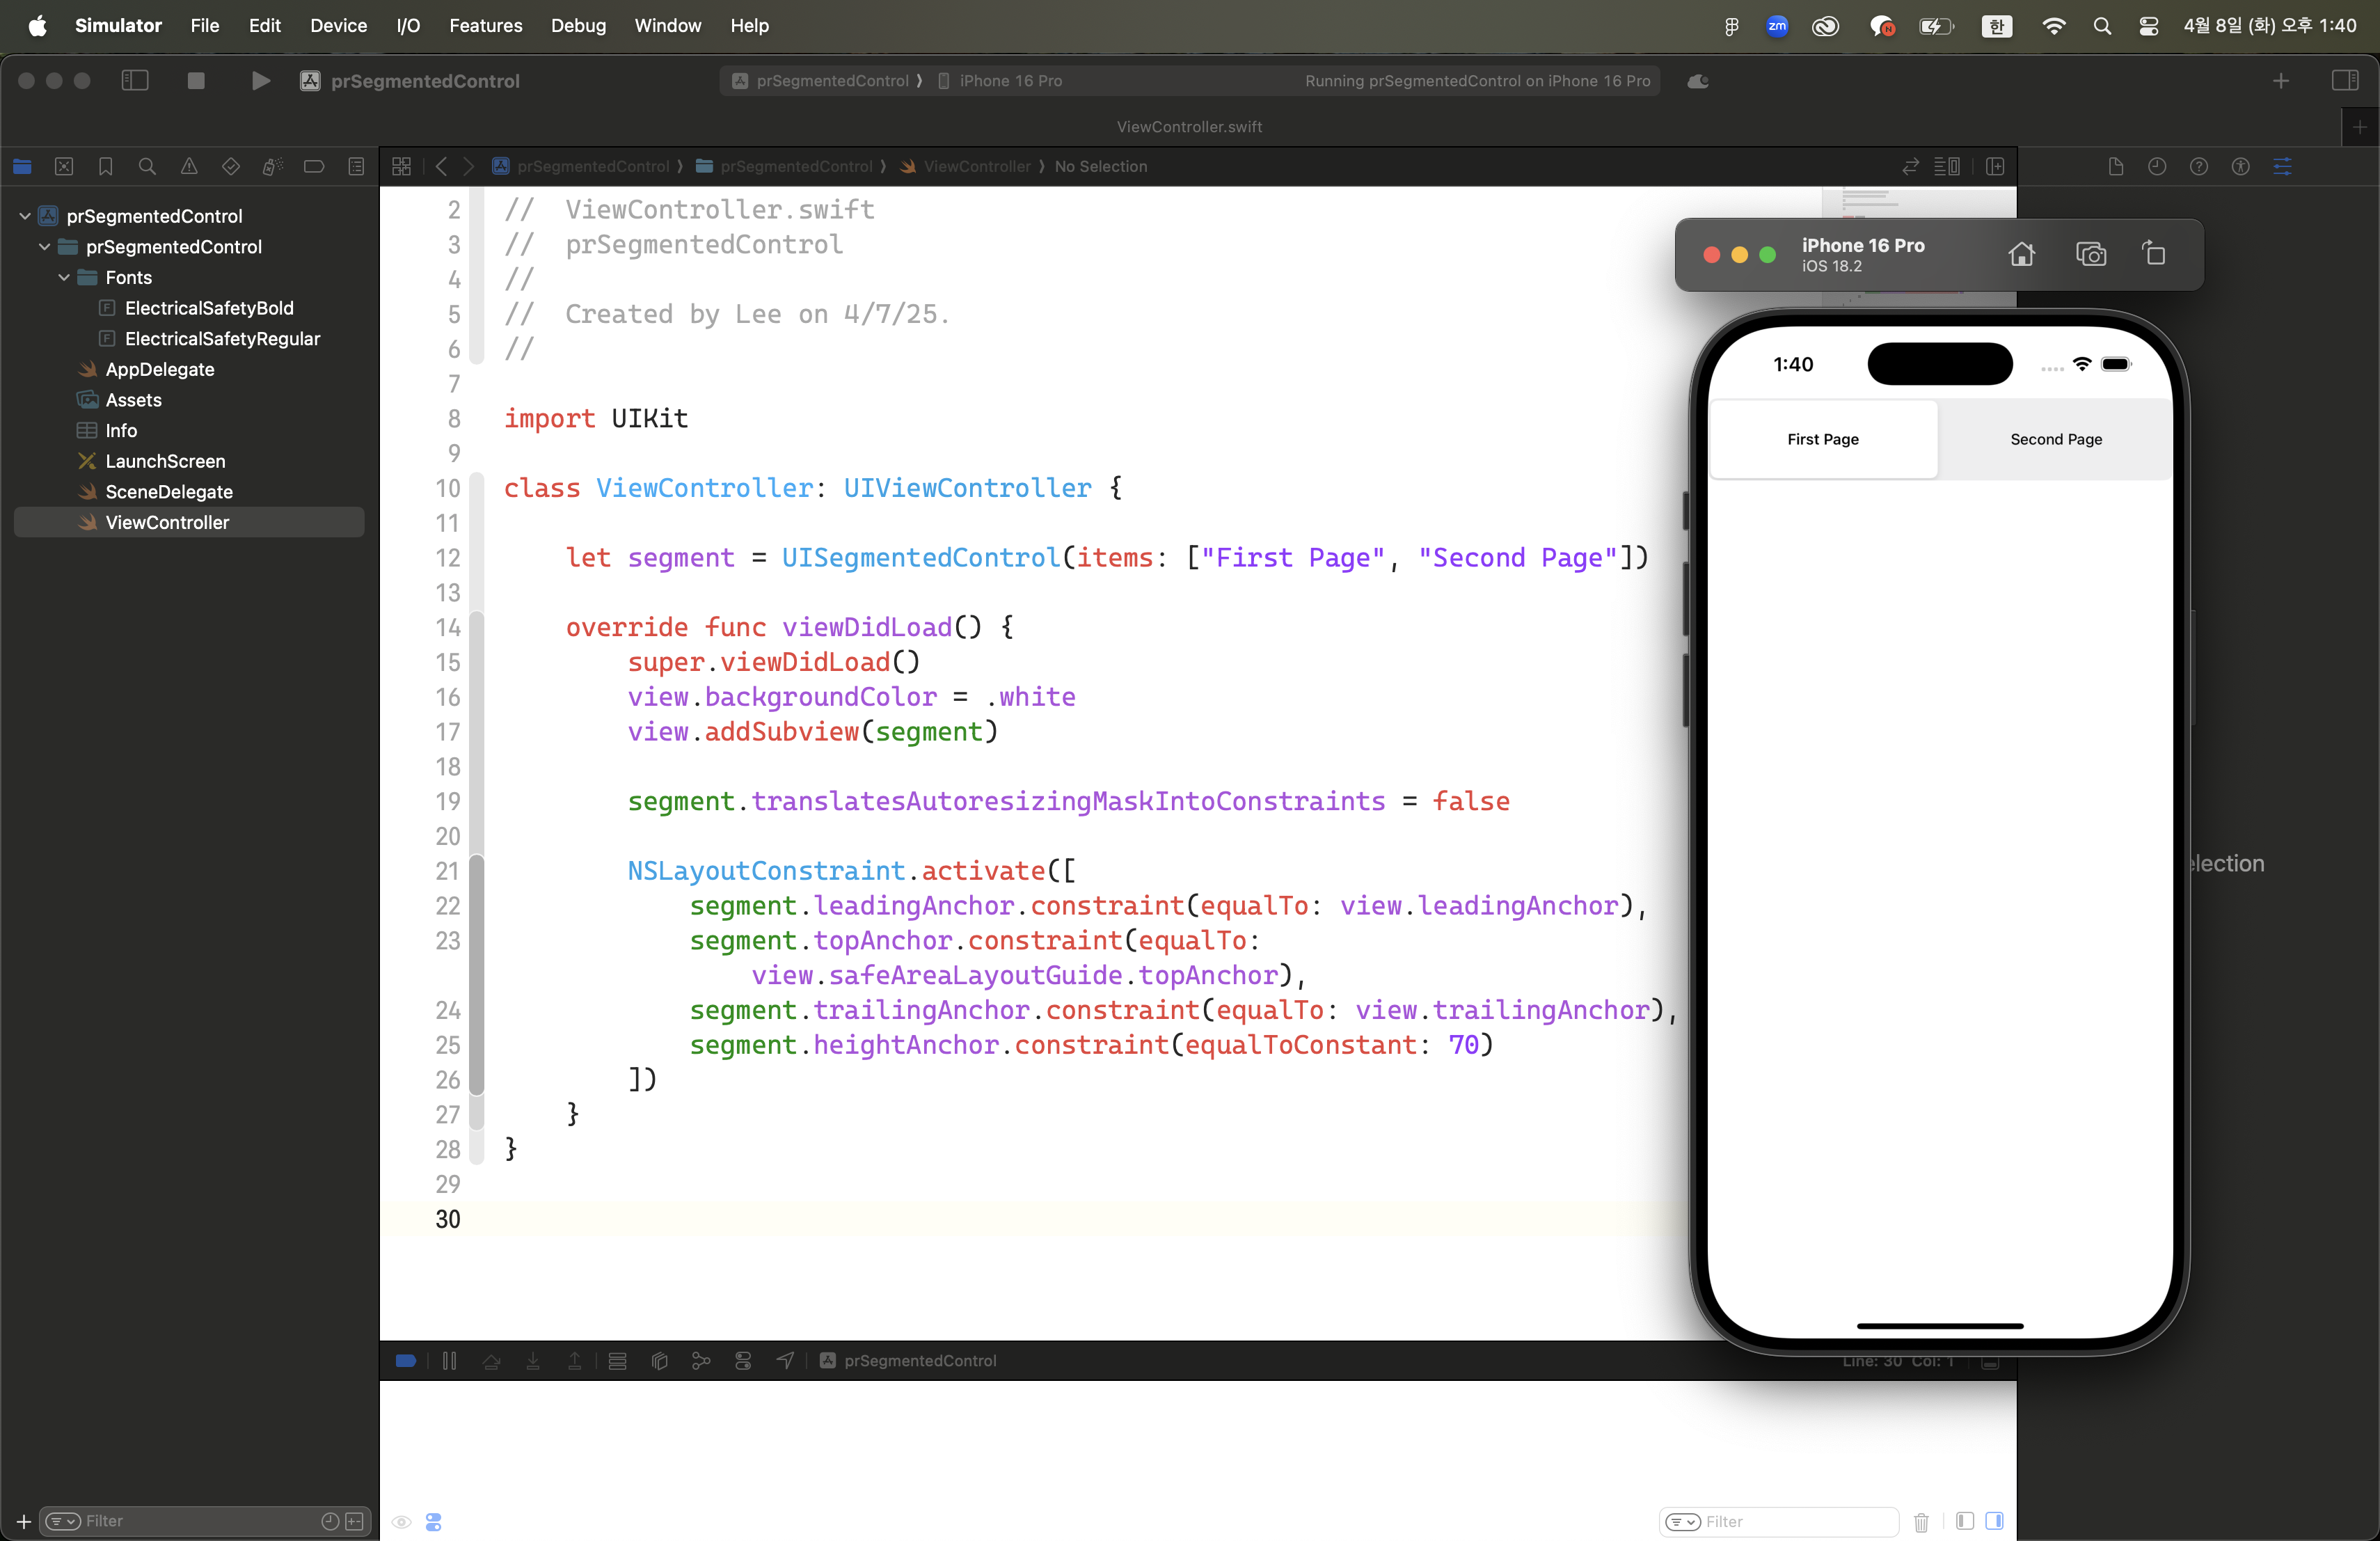Collapse the Fonts folder
Viewport: 2380px width, 1541px height.
click(64, 278)
